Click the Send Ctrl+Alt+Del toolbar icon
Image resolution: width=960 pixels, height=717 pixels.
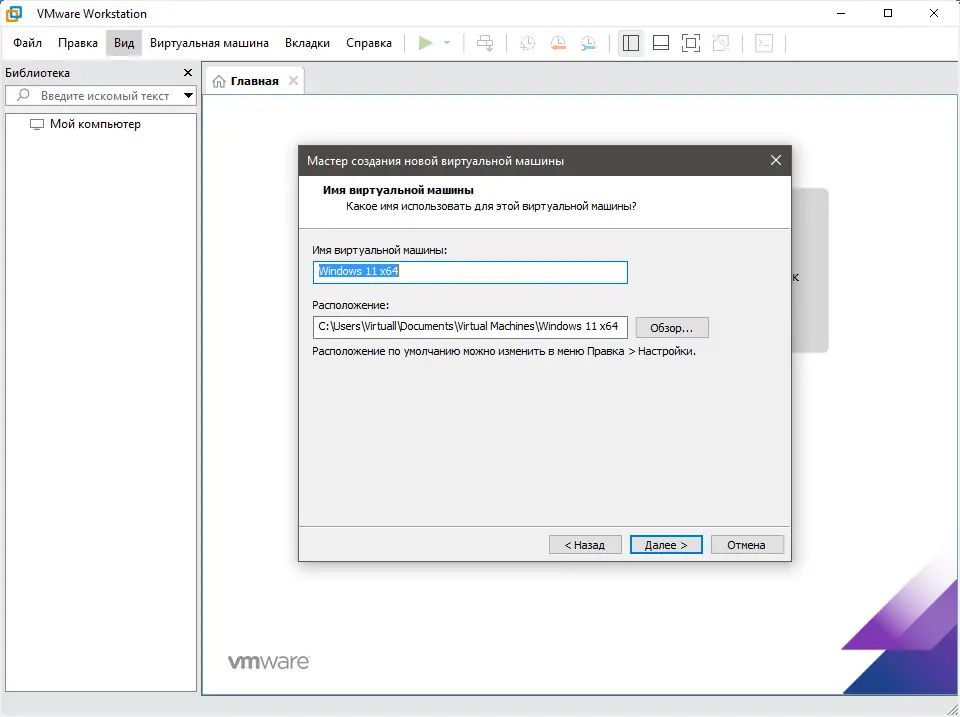tap(485, 43)
